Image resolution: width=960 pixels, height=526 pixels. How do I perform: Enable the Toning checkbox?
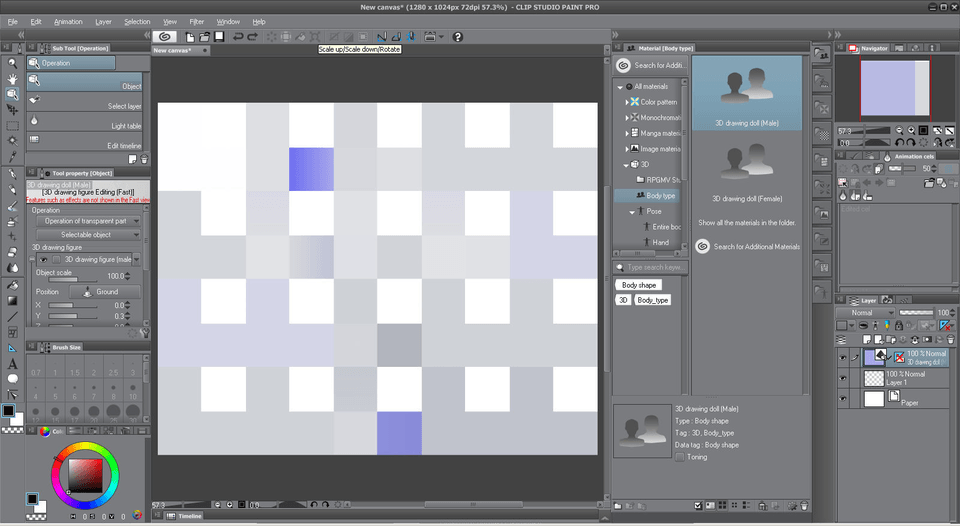tap(679, 457)
